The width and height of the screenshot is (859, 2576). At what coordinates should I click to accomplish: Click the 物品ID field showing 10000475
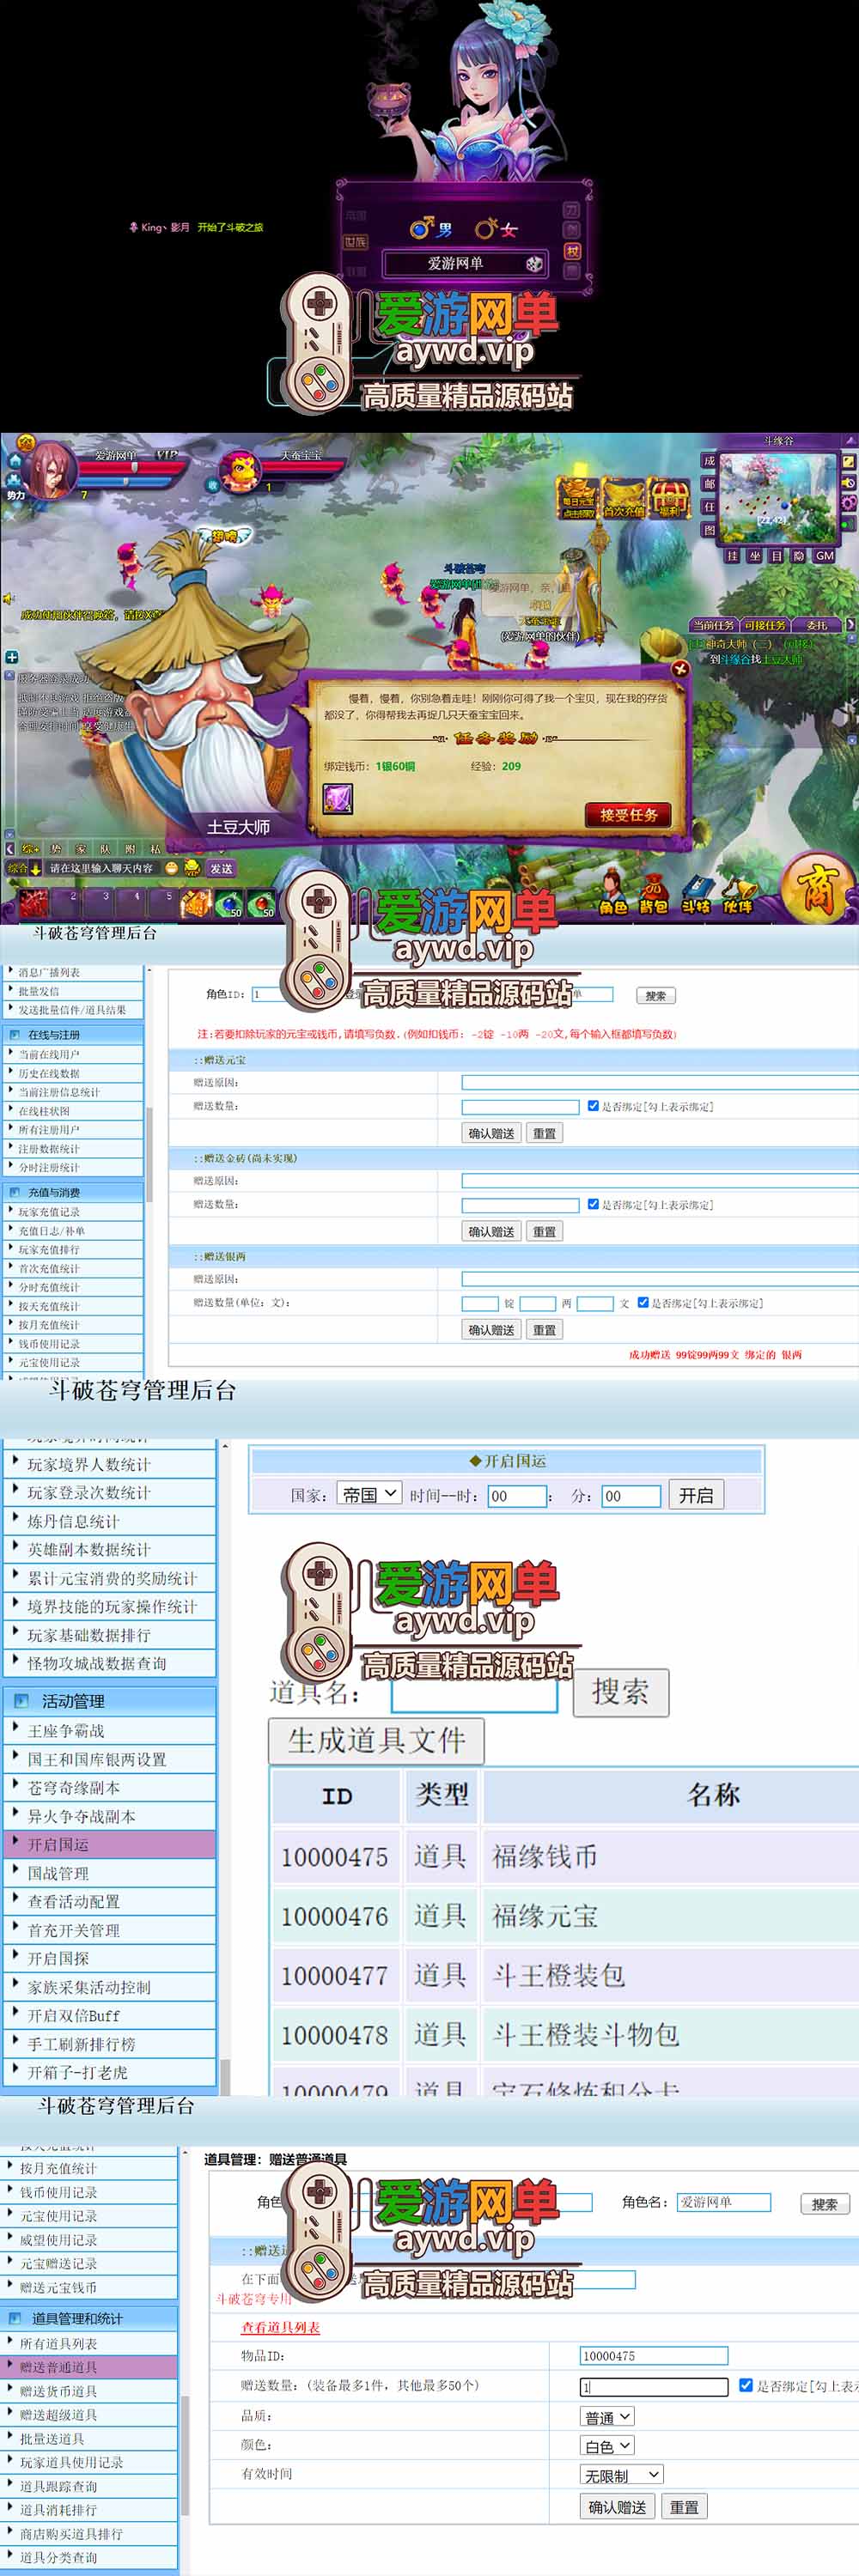coord(654,2356)
